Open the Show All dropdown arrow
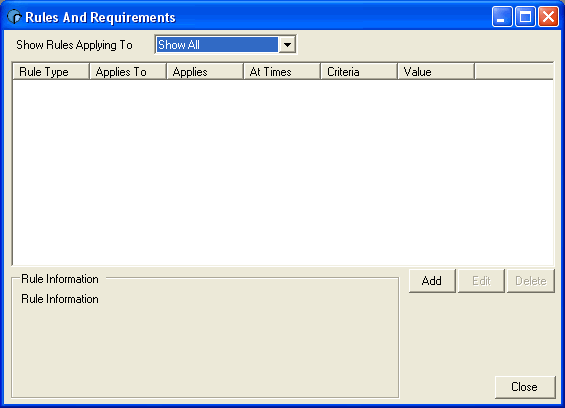565x408 pixels. (x=287, y=45)
